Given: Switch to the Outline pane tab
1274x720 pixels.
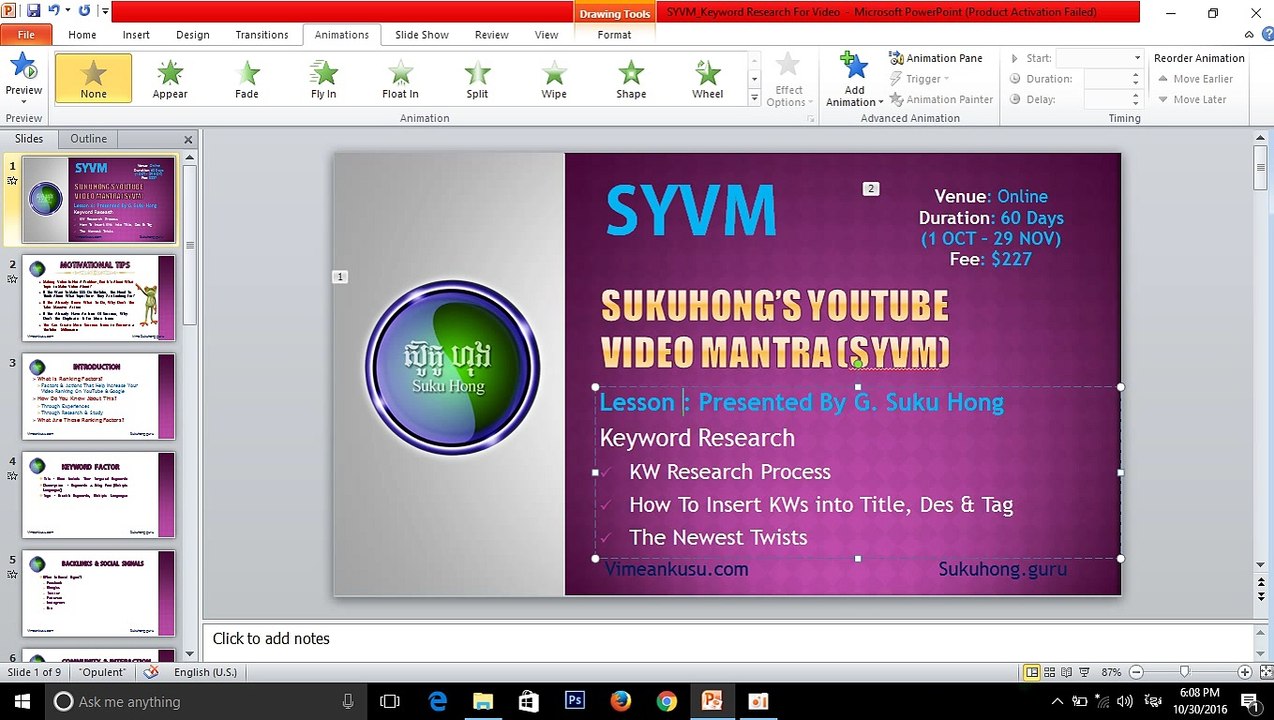Looking at the screenshot, I should click(x=88, y=139).
